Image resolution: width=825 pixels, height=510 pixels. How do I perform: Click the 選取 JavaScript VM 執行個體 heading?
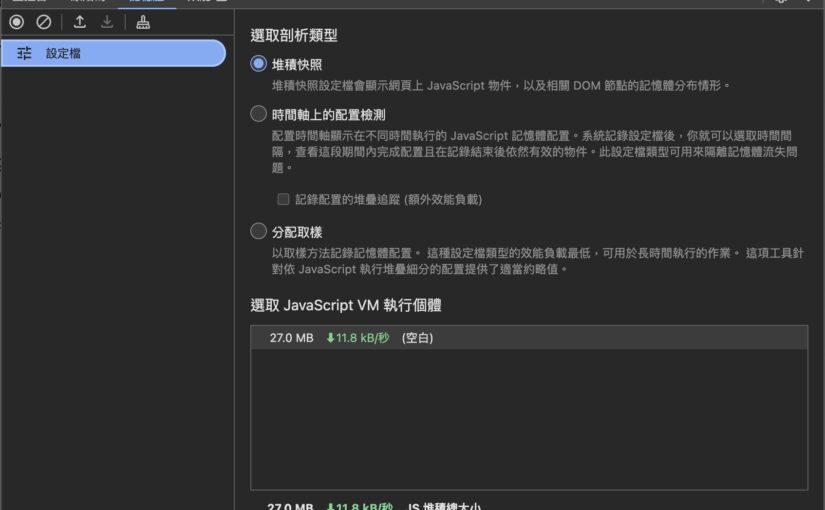[345, 304]
